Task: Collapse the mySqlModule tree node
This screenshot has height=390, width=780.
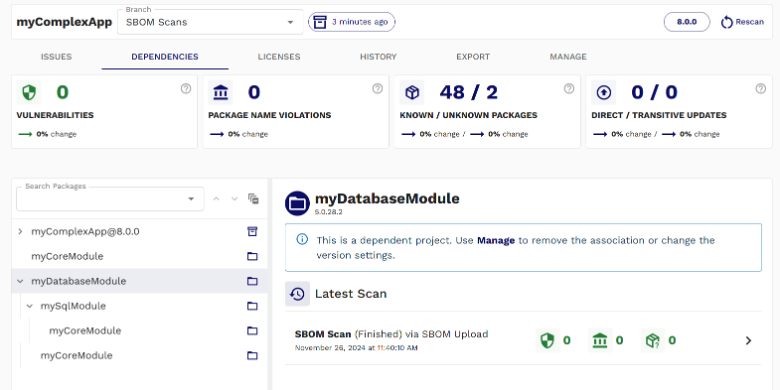Action: pos(29,306)
